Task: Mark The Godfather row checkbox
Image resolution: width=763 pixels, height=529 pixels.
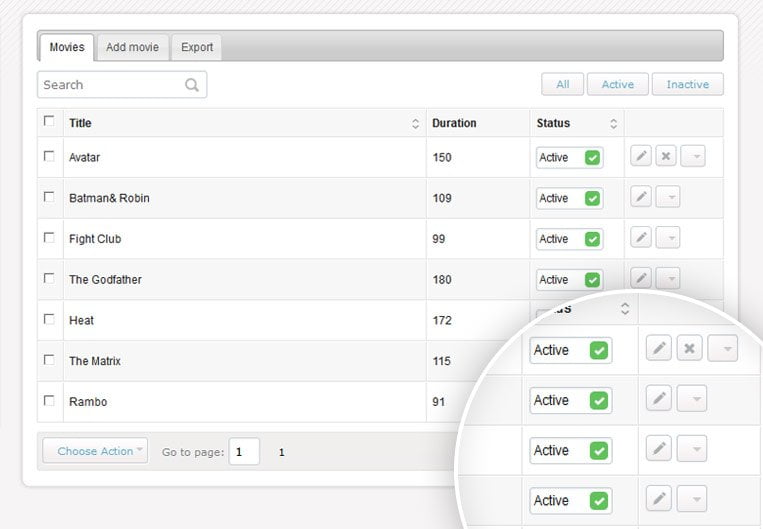Action: click(49, 278)
